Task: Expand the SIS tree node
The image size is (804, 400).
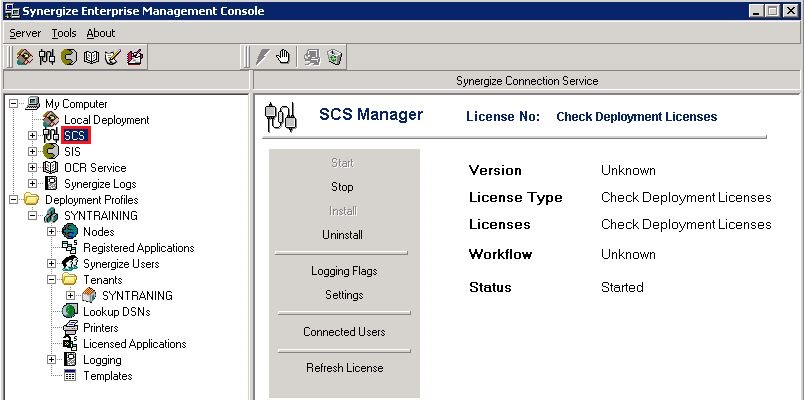Action: coord(33,152)
